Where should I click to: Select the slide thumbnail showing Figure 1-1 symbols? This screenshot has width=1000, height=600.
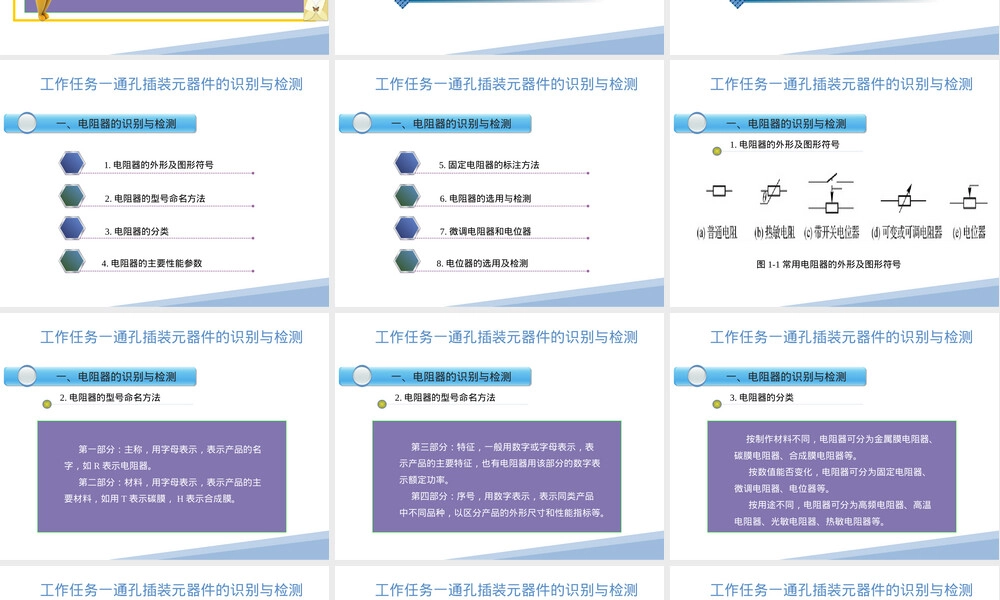835,184
